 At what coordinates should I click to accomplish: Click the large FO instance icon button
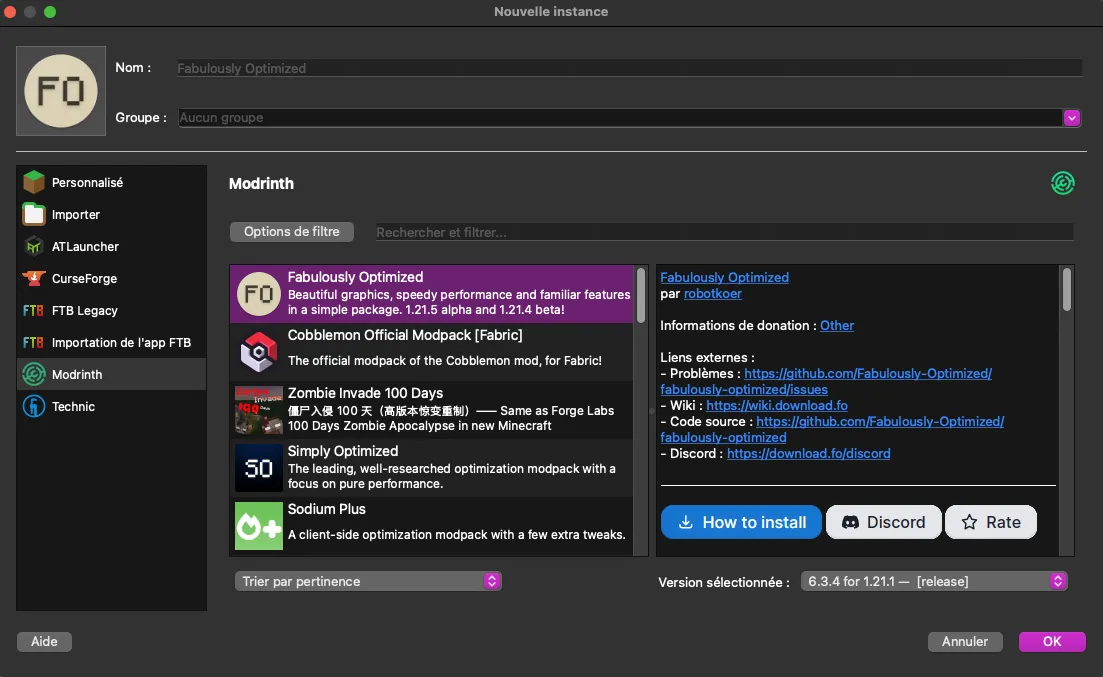coord(61,91)
